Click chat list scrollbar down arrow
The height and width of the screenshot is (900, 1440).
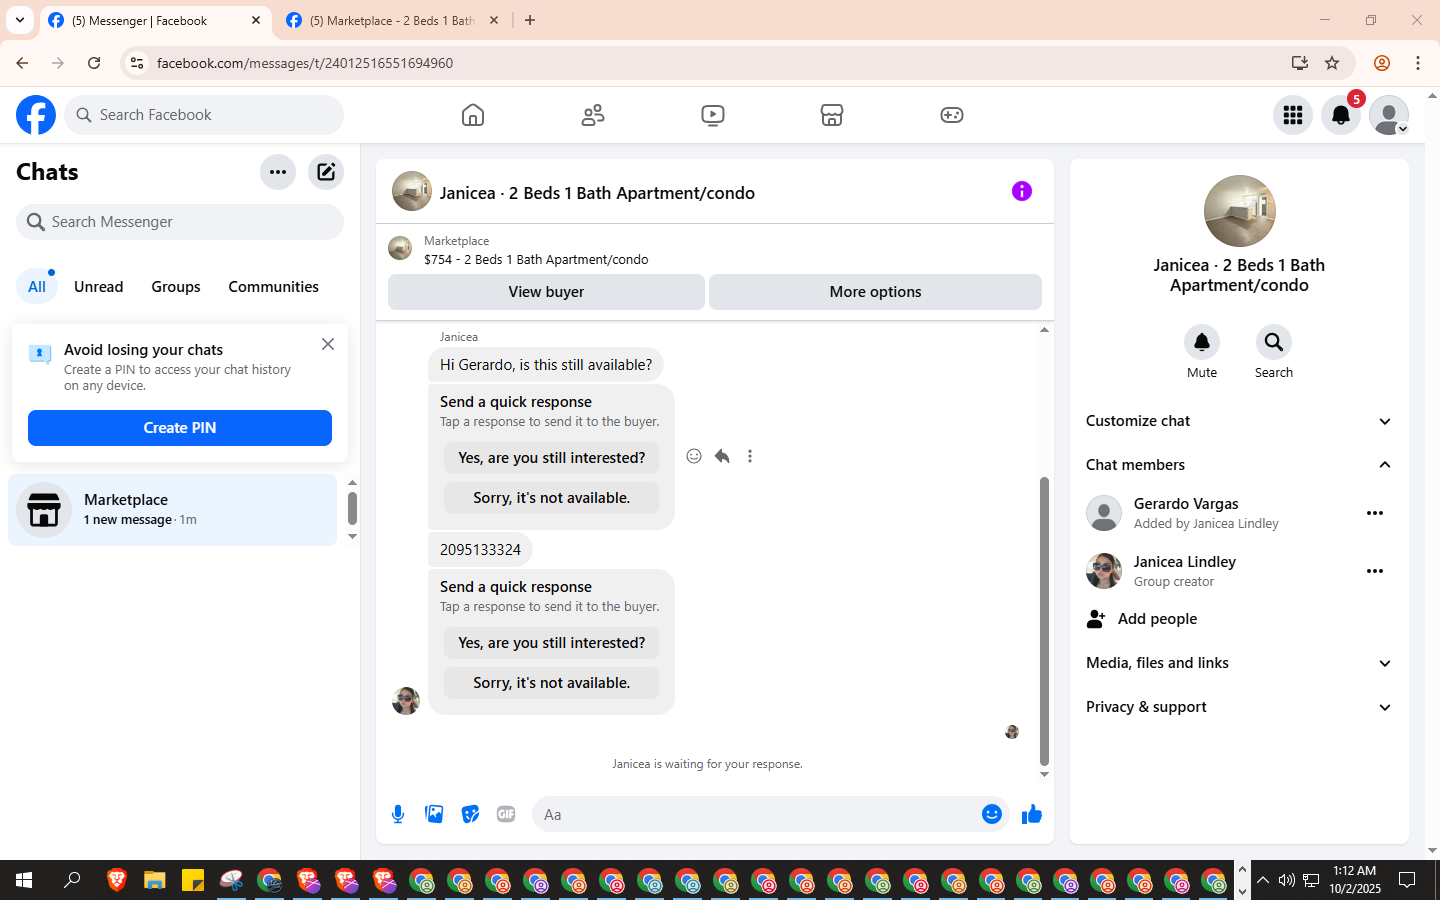[x=352, y=537]
